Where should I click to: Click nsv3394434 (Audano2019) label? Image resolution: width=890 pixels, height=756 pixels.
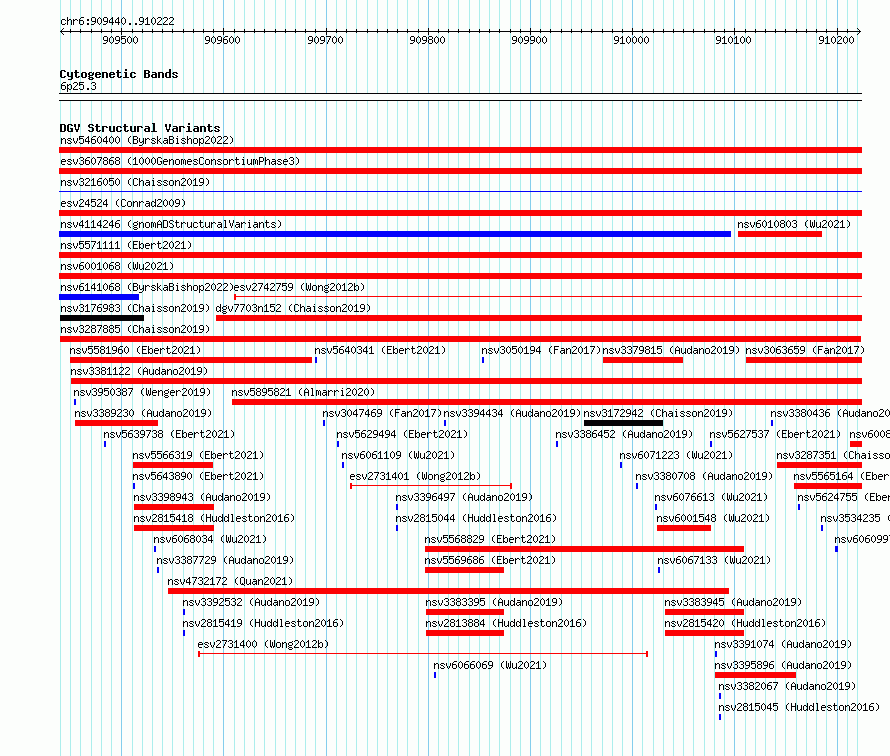tap(512, 413)
